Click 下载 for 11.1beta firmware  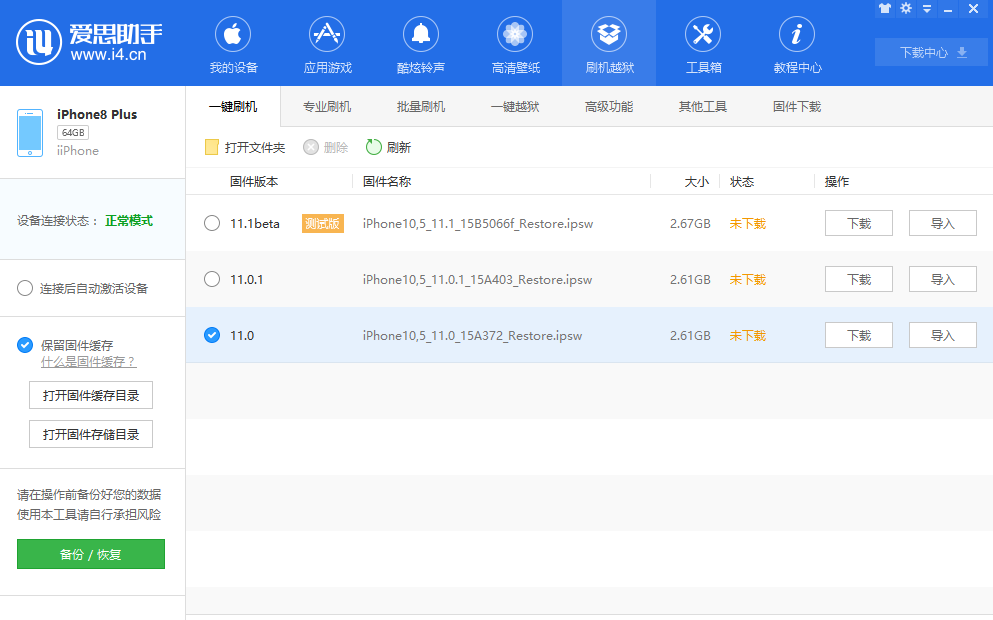click(x=859, y=223)
